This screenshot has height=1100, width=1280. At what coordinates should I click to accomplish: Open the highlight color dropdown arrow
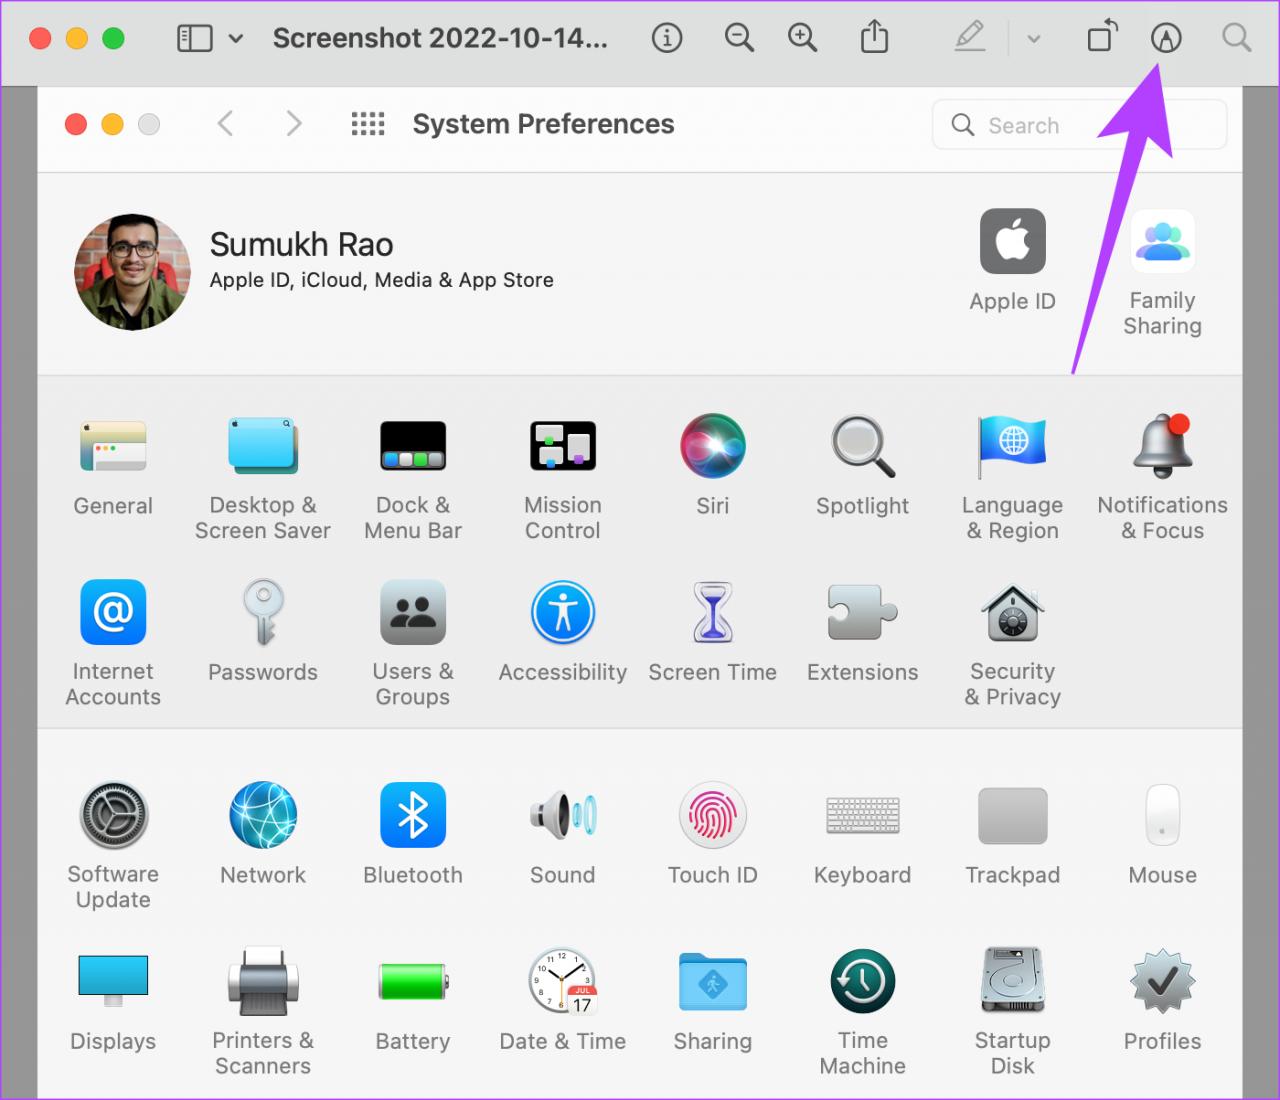coord(1034,39)
